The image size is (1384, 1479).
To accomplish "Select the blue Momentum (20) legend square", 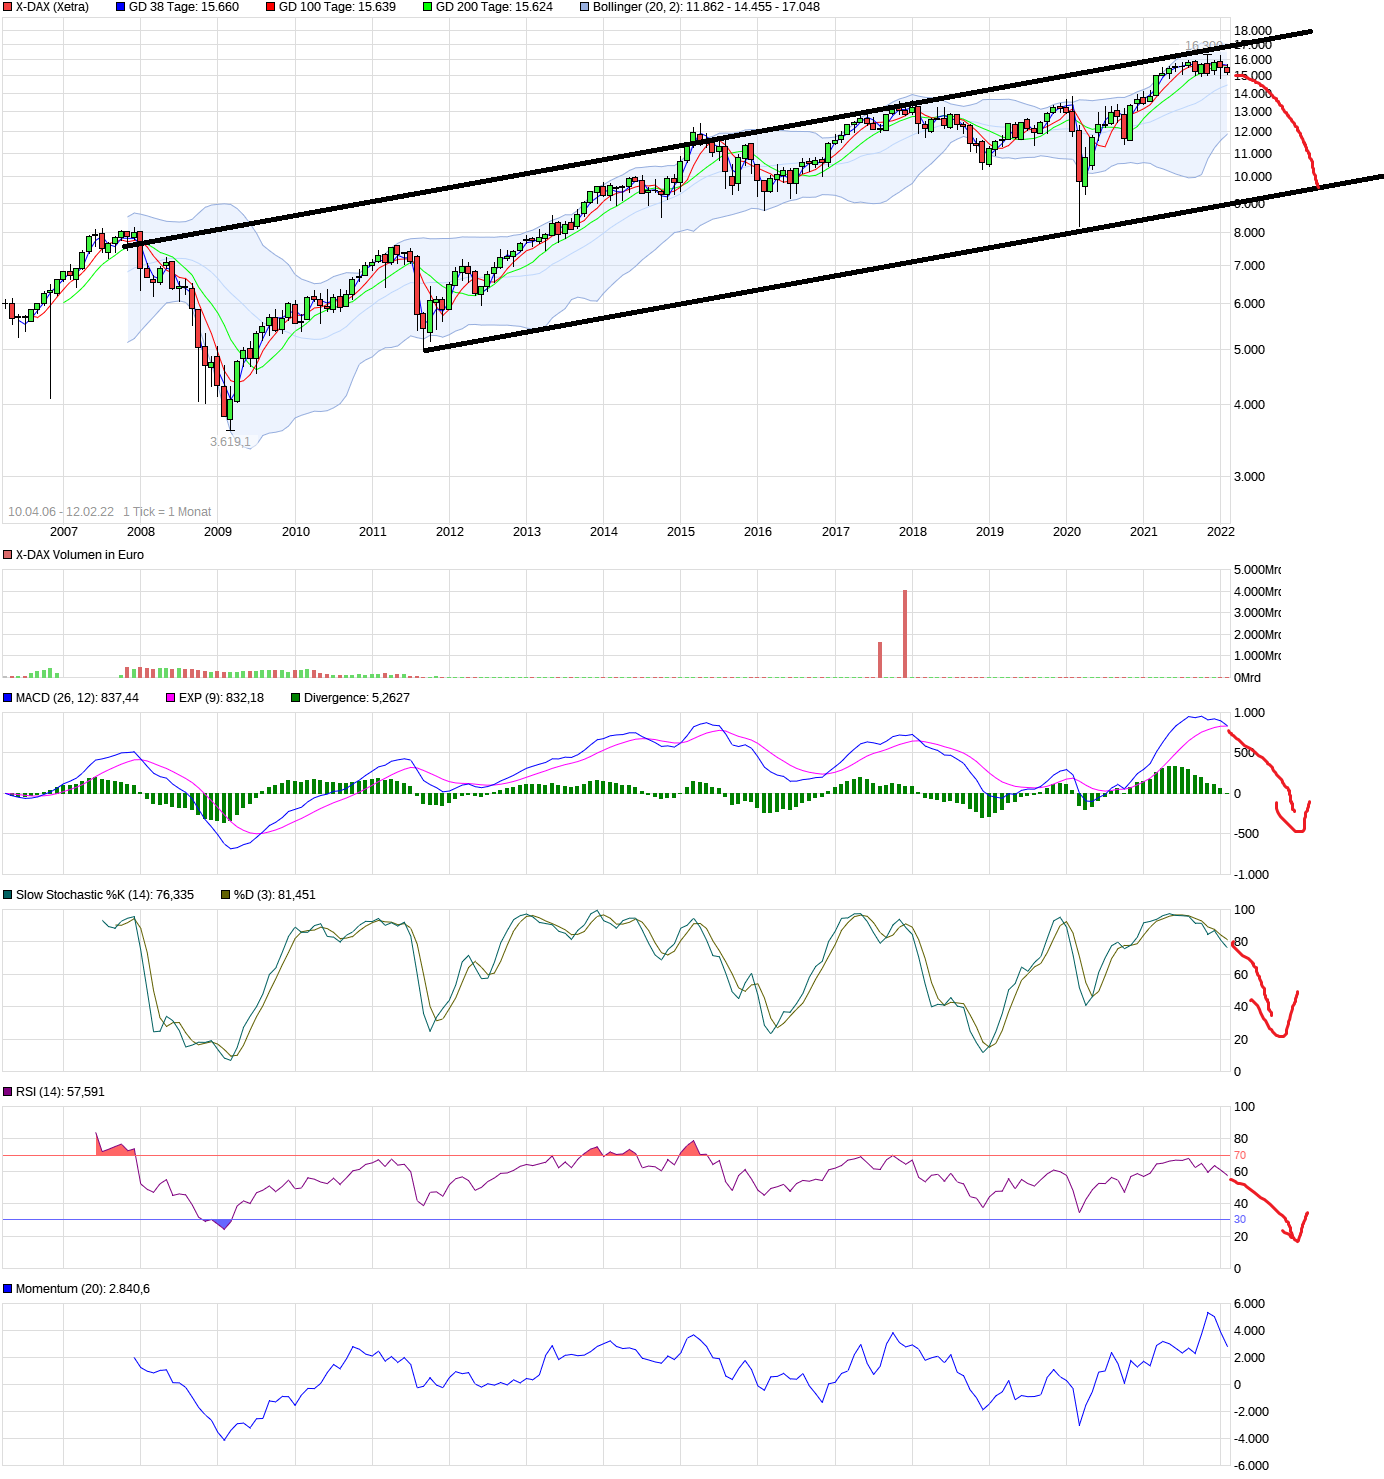I will 7,1289.
